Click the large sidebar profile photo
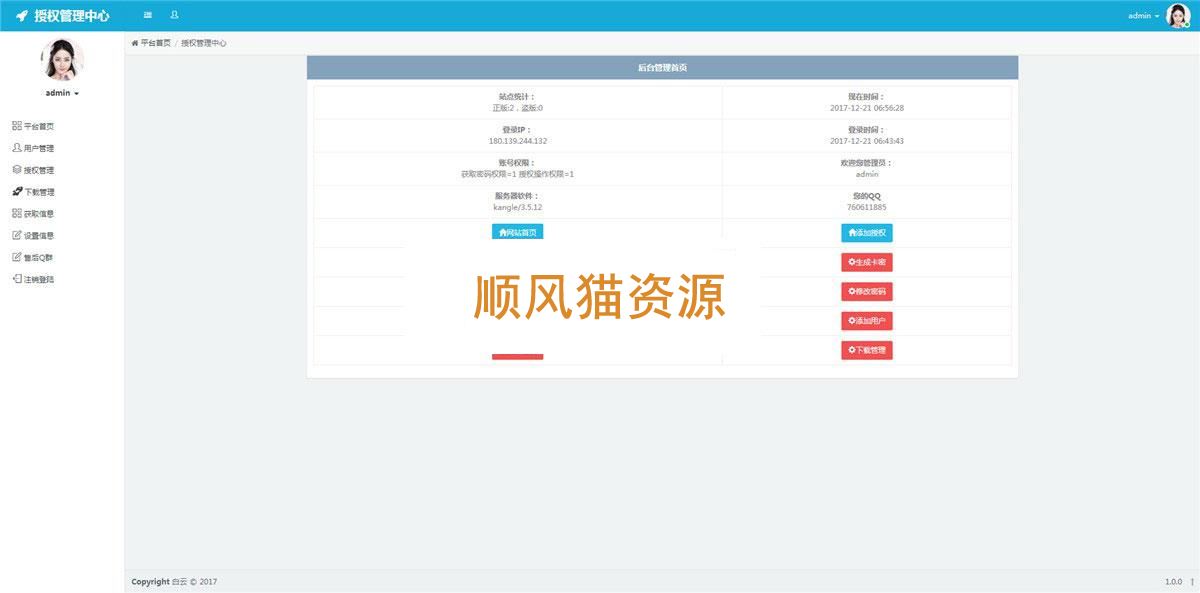This screenshot has height=593, width=1200. point(62,60)
